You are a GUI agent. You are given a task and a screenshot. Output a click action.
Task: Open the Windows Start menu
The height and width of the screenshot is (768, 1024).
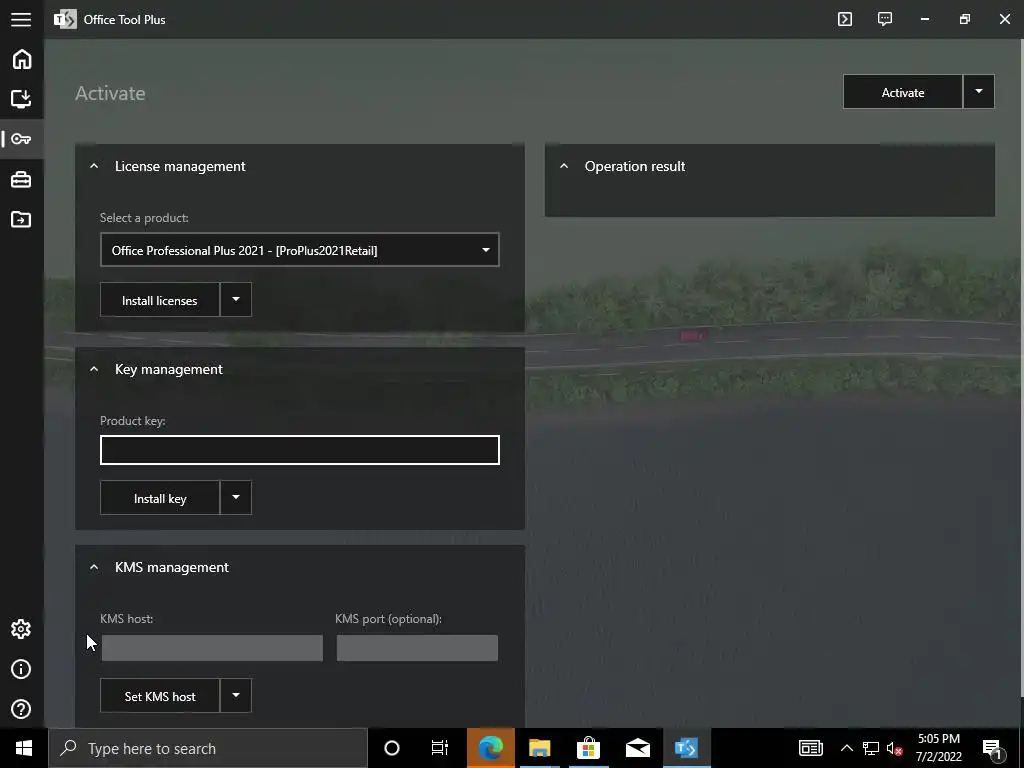[24, 748]
